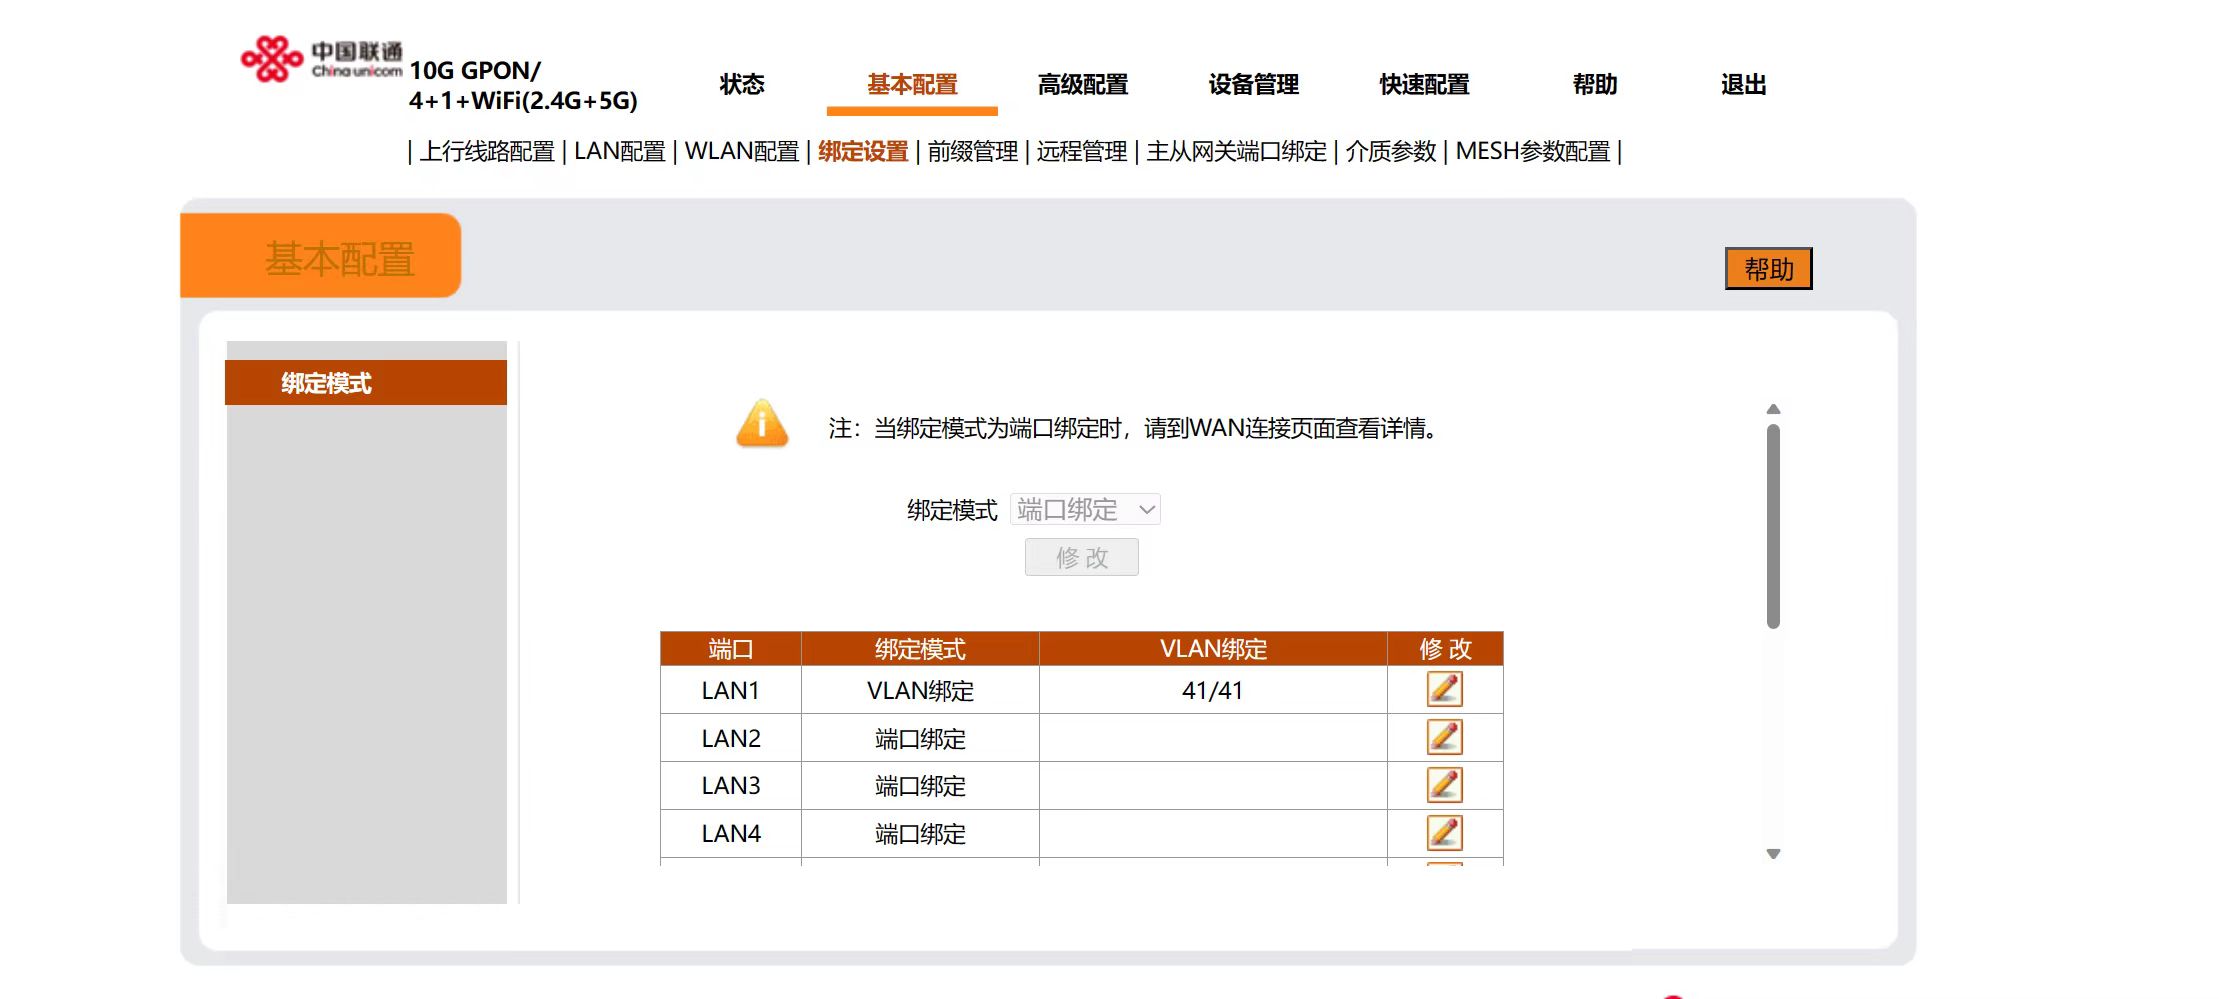Go to 上行线路配置 submenu

tap(487, 151)
